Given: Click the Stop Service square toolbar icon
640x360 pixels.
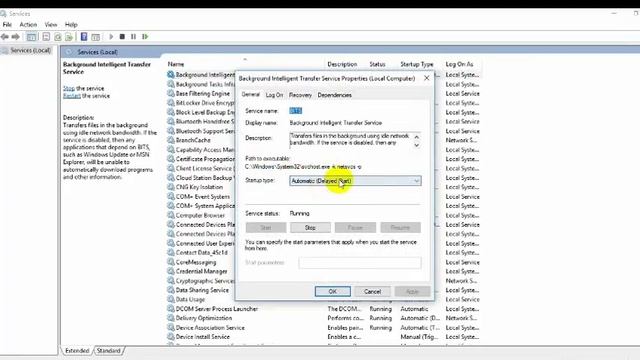Looking at the screenshot, I should pos(122,37).
